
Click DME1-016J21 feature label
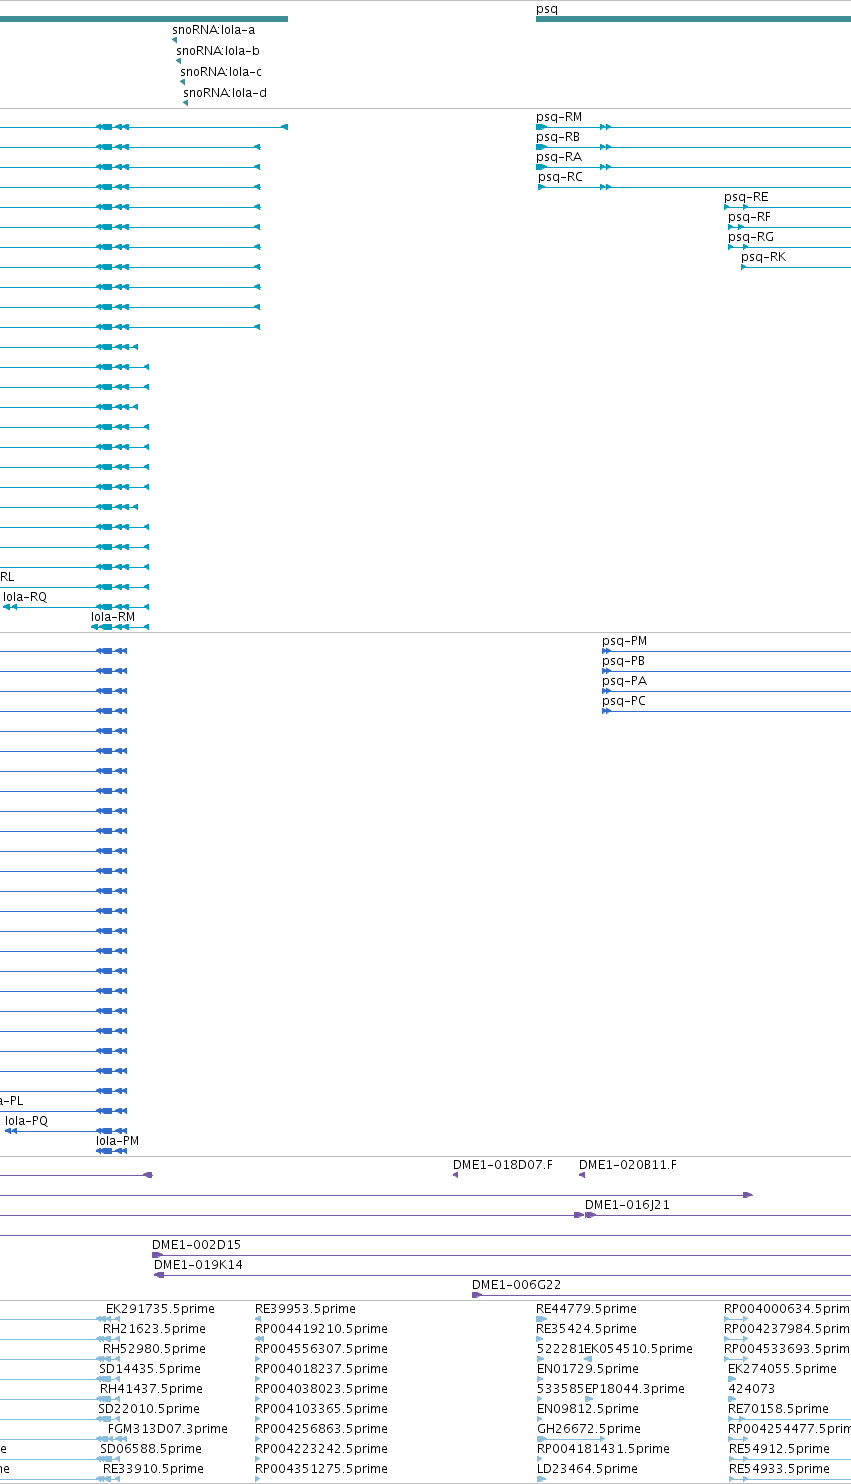(x=627, y=1205)
